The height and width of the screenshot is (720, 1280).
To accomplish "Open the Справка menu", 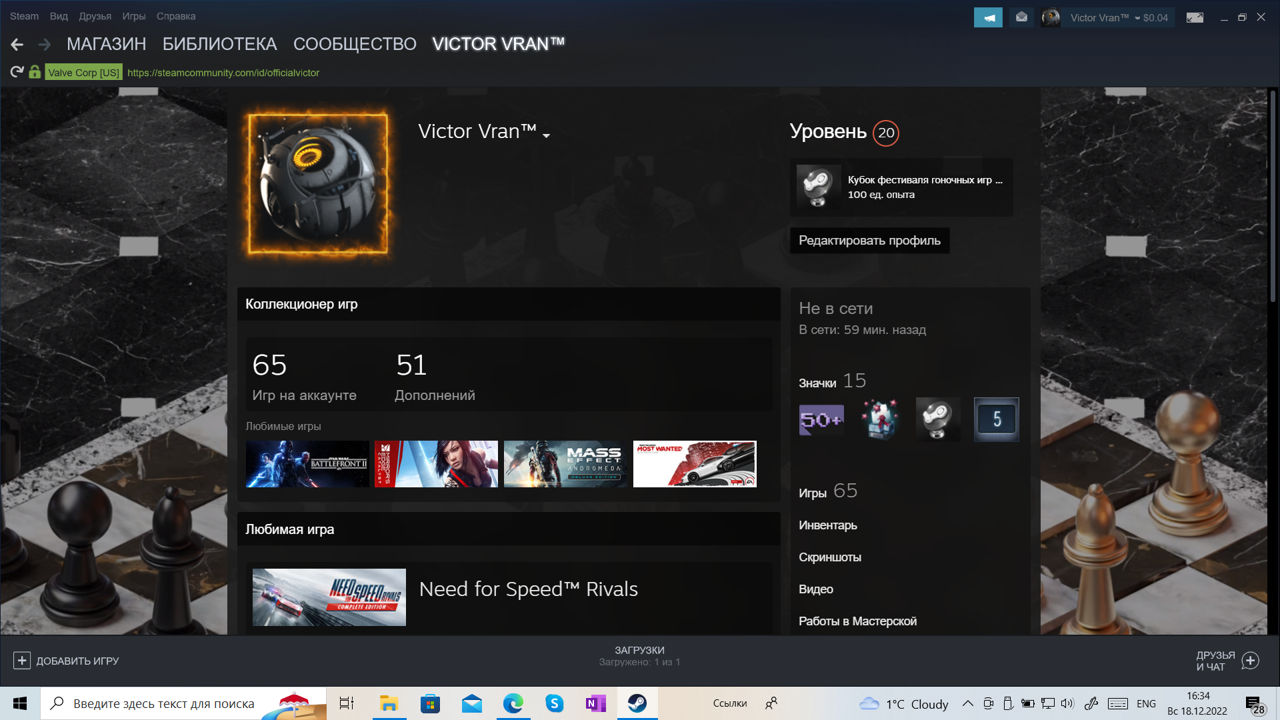I will (176, 16).
